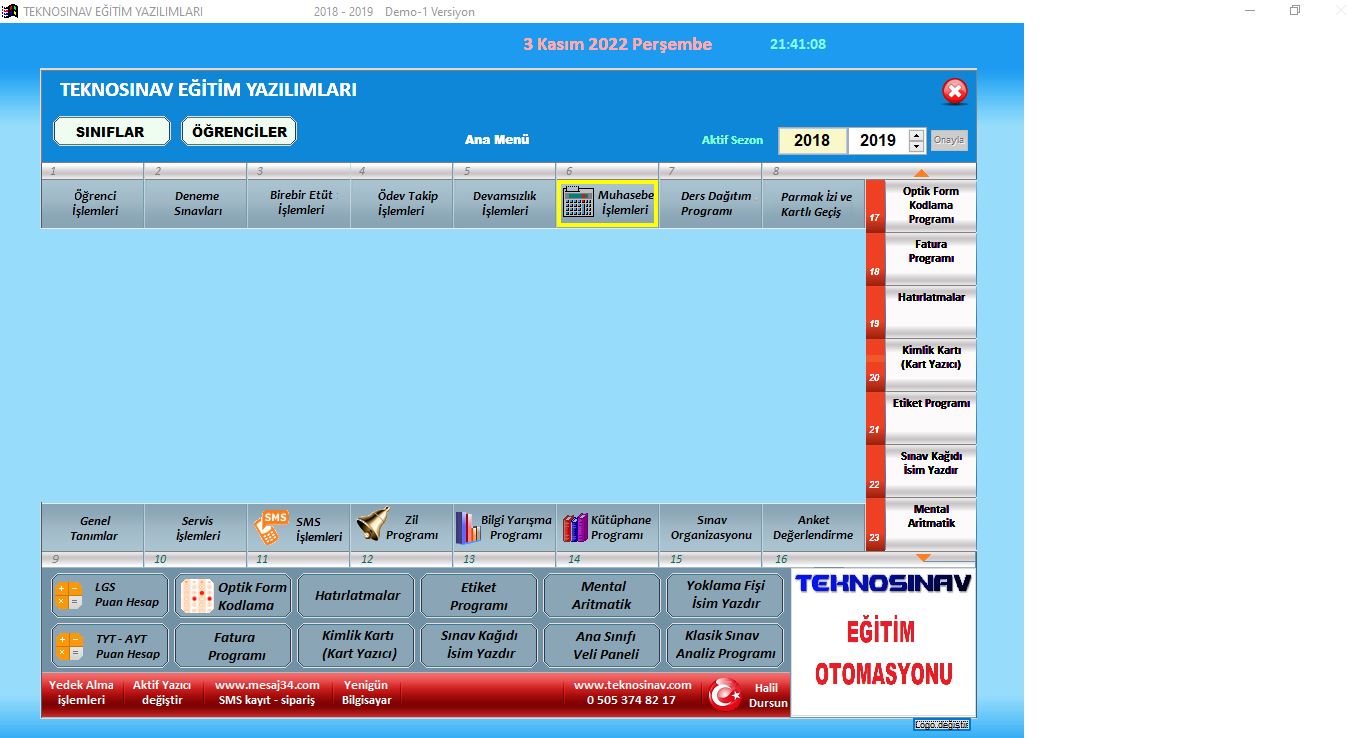The height and width of the screenshot is (738, 1366).
Task: Open Sınav Organizasyonu menu
Action: (711, 528)
